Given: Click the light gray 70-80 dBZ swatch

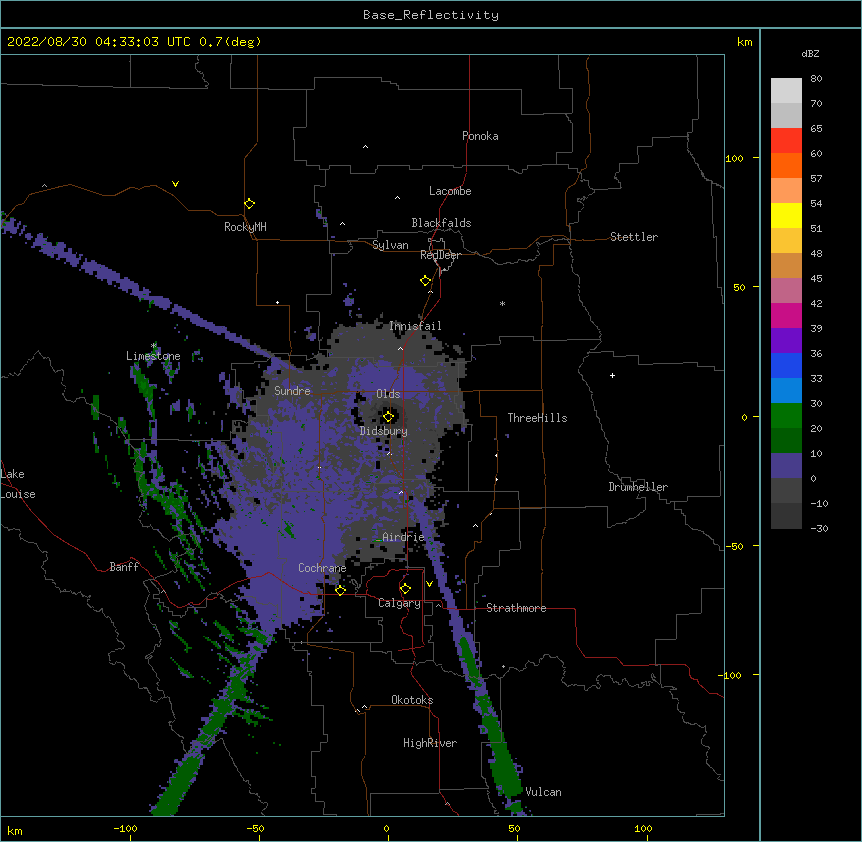Looking at the screenshot, I should tap(786, 91).
